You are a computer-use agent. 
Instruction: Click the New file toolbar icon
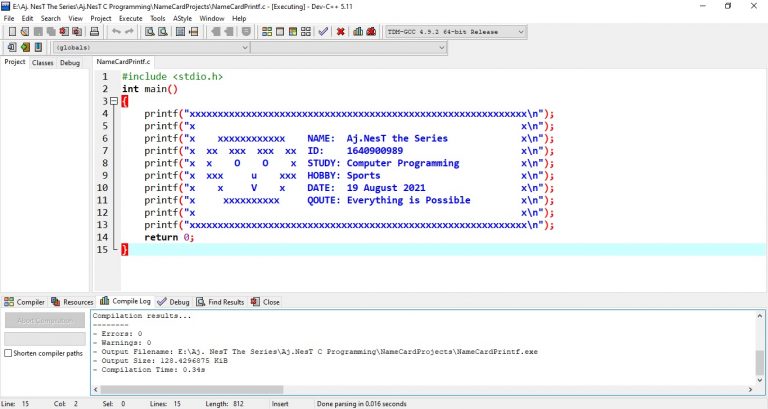10,32
